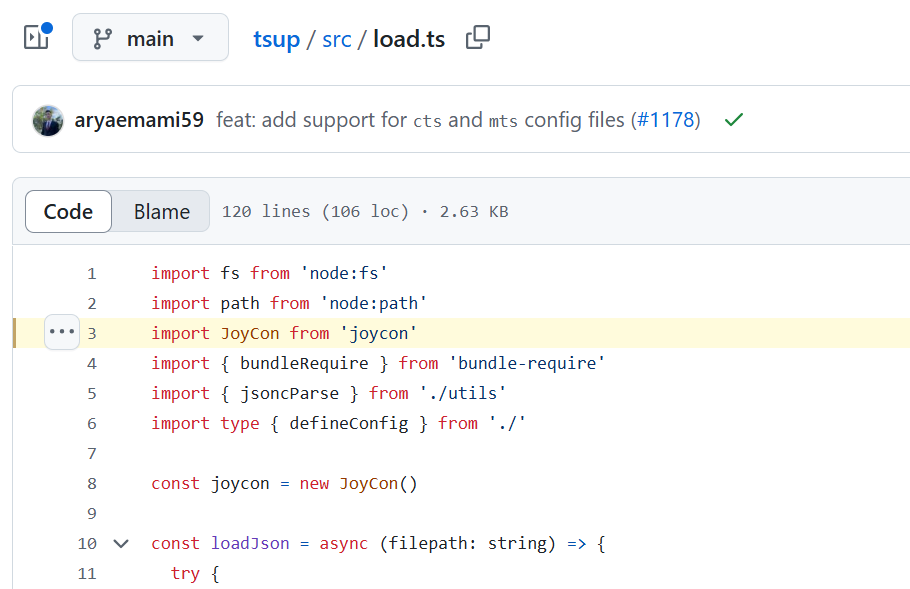This screenshot has width=910, height=589.
Task: Switch to the Blame view tab
Action: coord(161,212)
